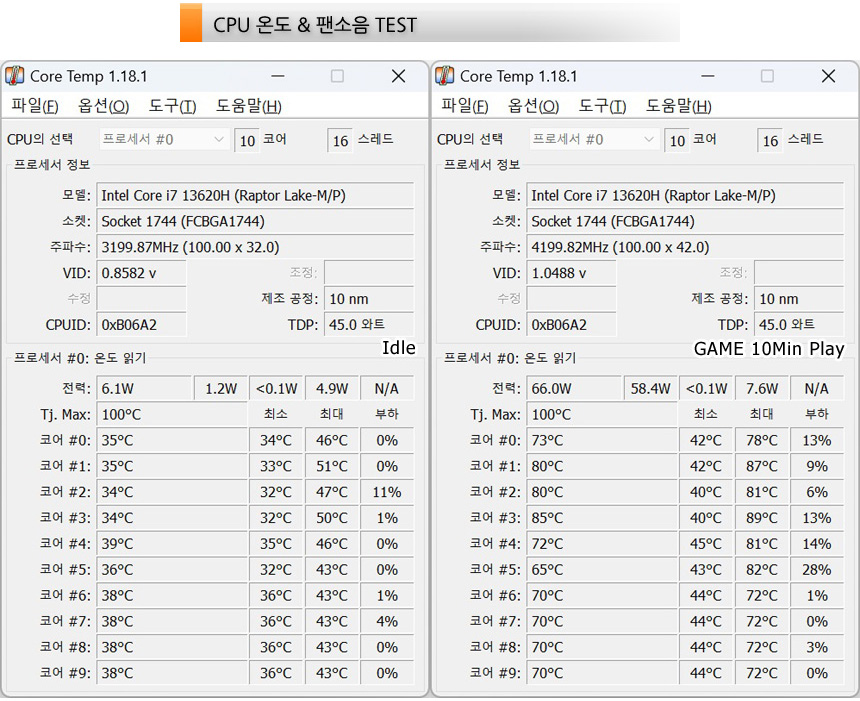
Task: Open 도움말 menu in left window
Action: point(248,106)
